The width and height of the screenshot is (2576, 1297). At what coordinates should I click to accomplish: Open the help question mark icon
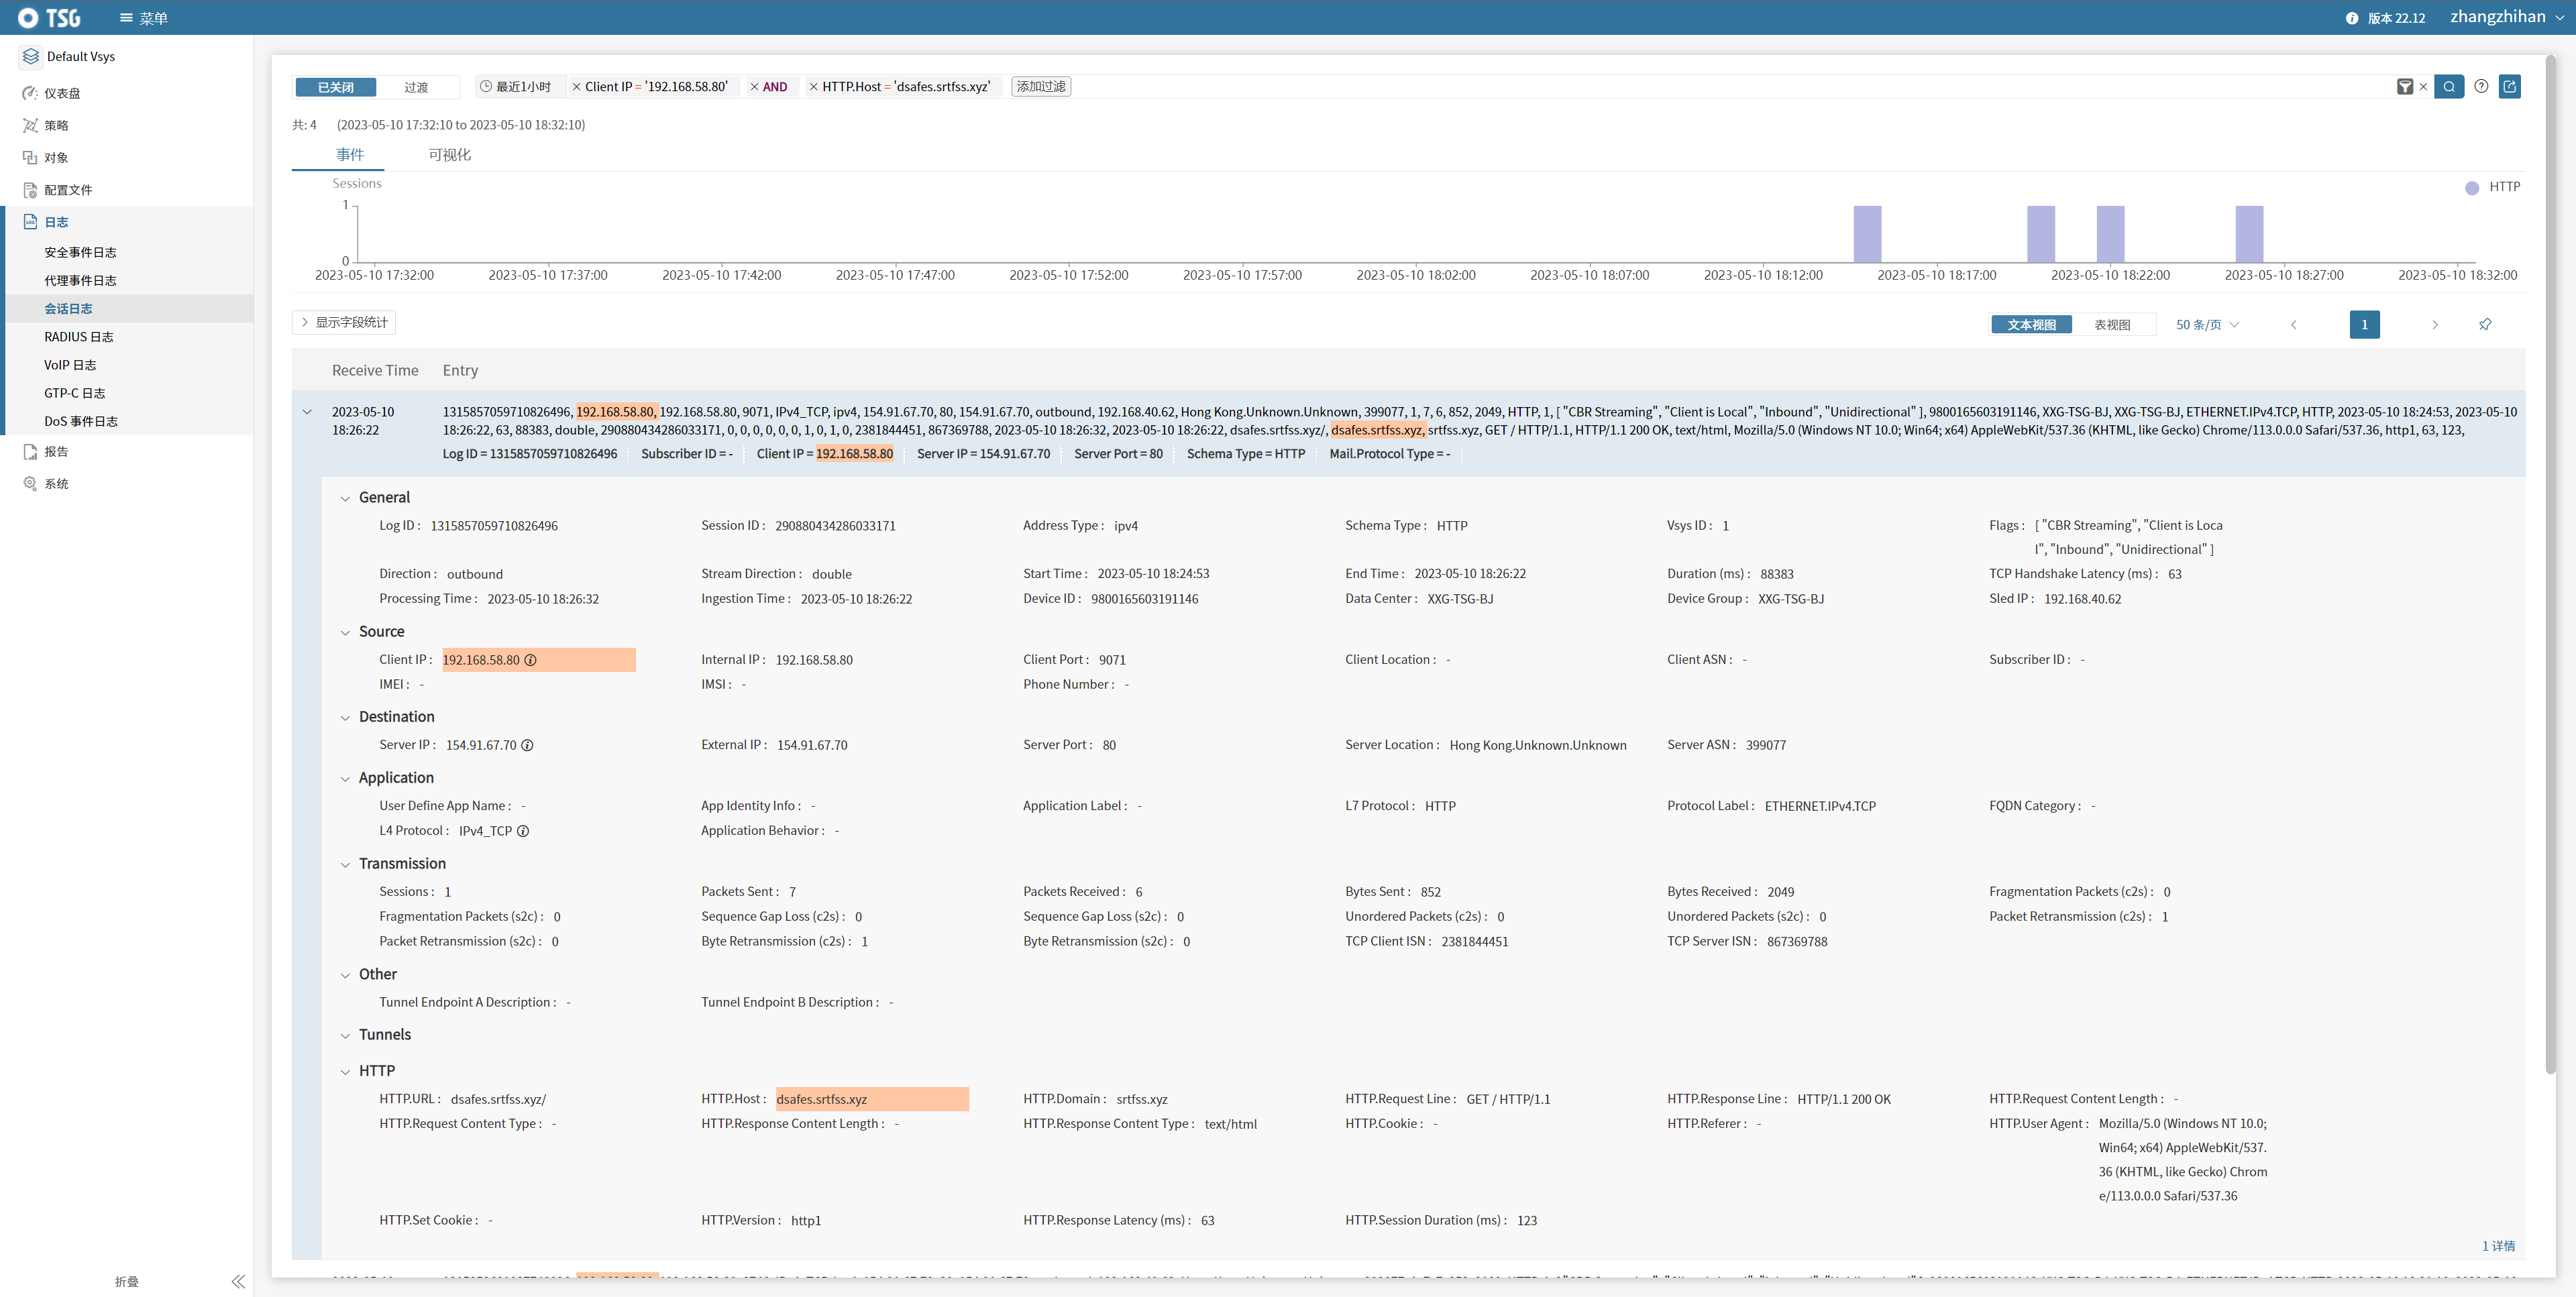pos(2481,87)
